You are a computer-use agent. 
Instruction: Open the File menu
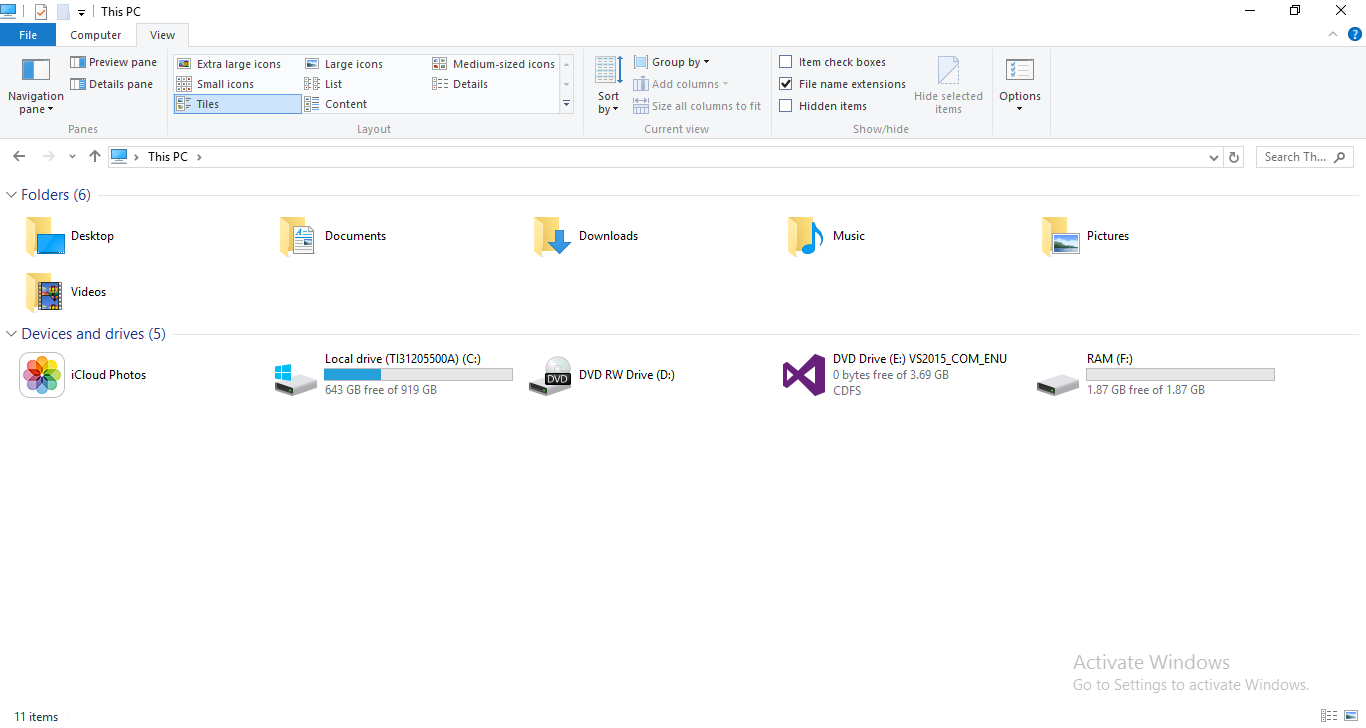coord(28,34)
